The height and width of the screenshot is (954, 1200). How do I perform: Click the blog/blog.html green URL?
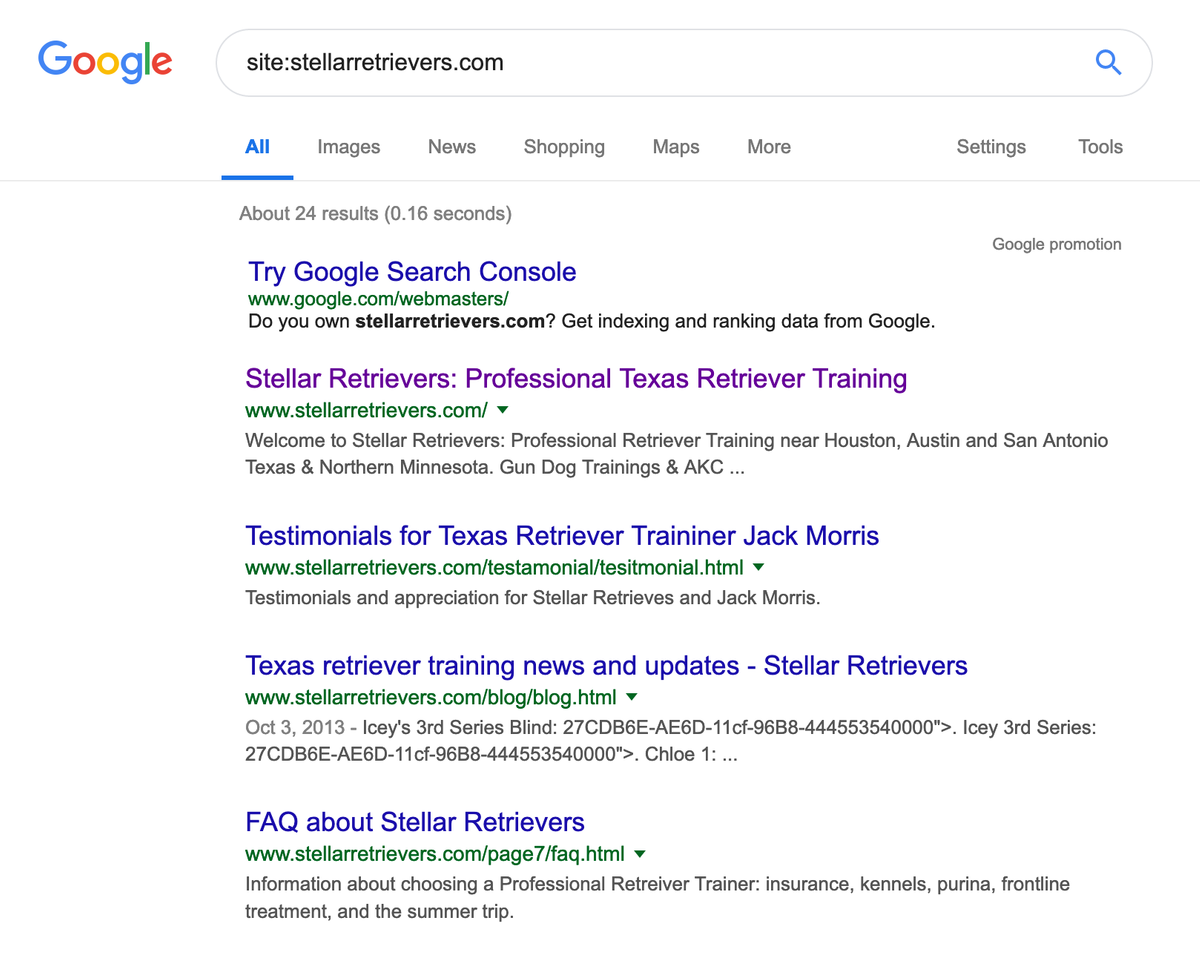430,697
